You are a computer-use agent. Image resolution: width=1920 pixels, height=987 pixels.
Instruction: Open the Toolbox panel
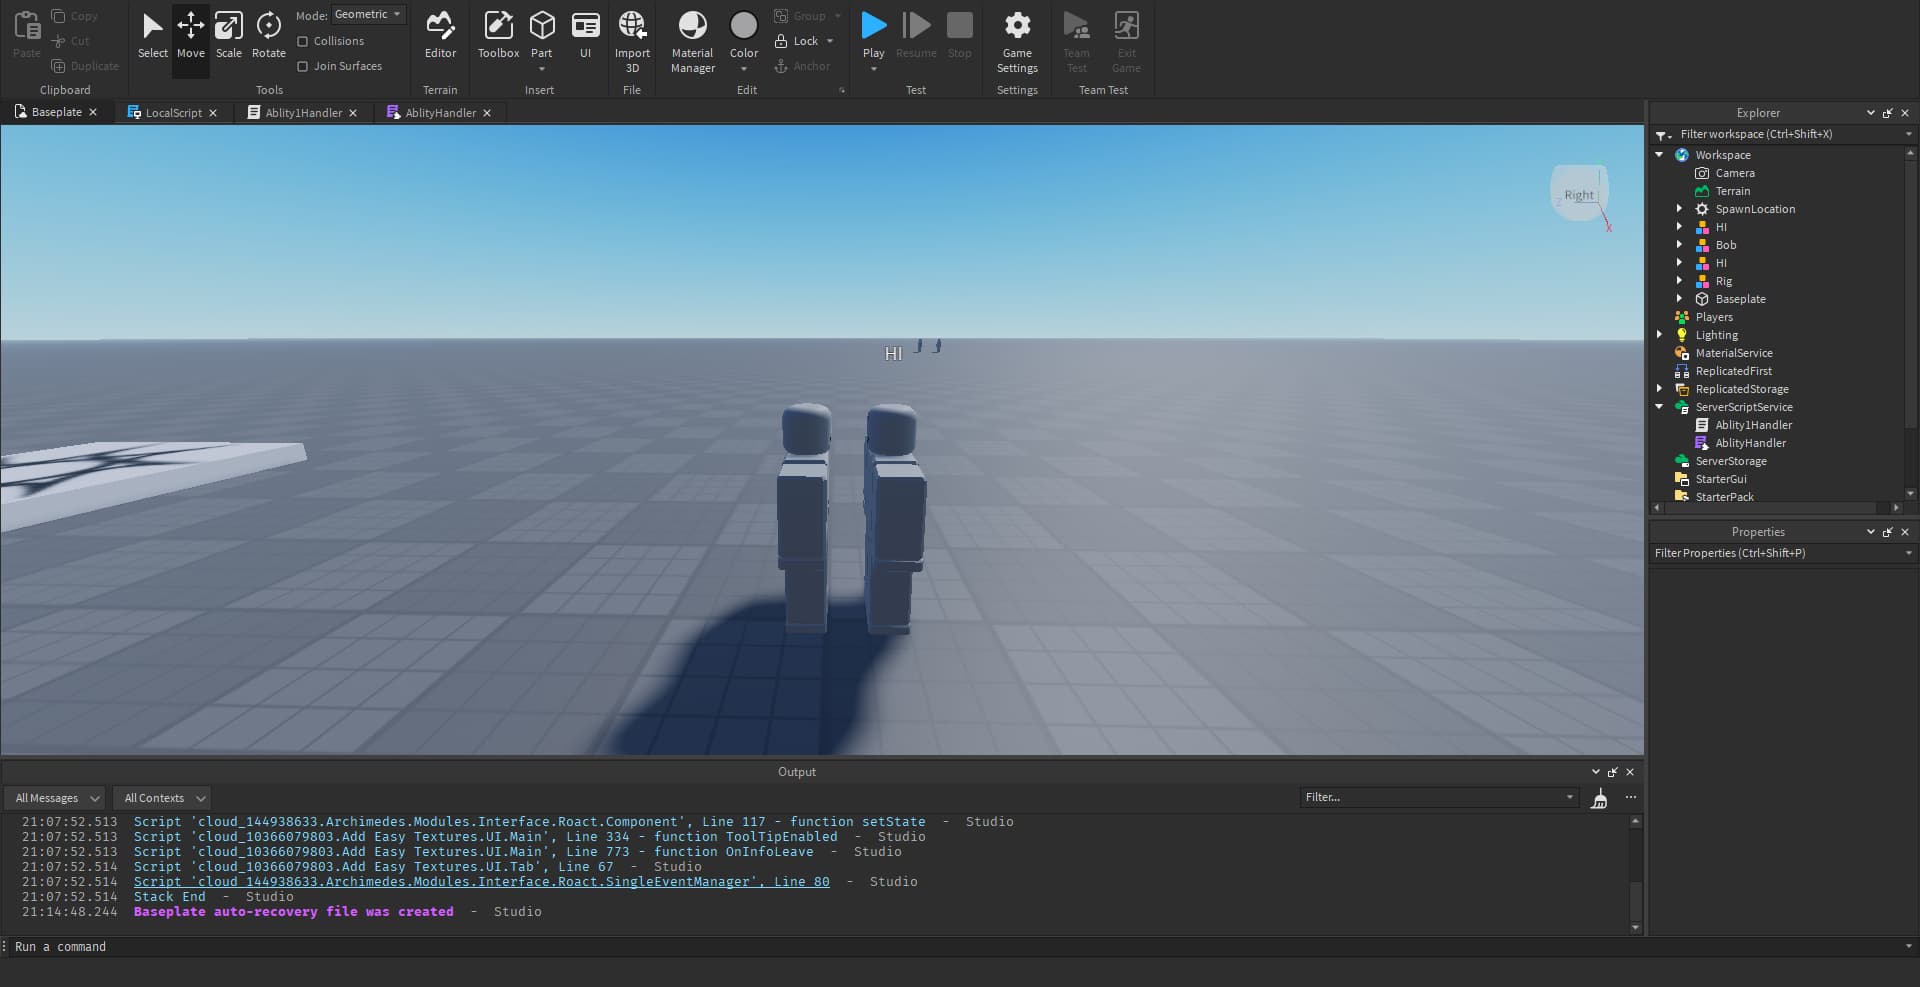coord(498,35)
